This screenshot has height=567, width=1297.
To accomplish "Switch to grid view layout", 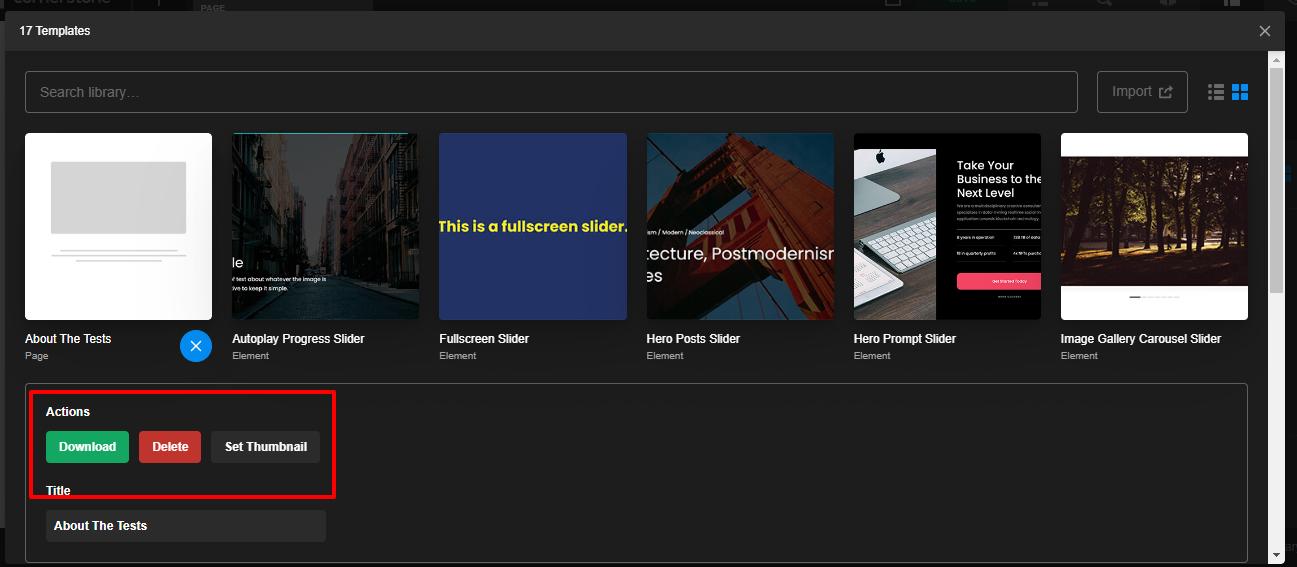I will [1240, 92].
